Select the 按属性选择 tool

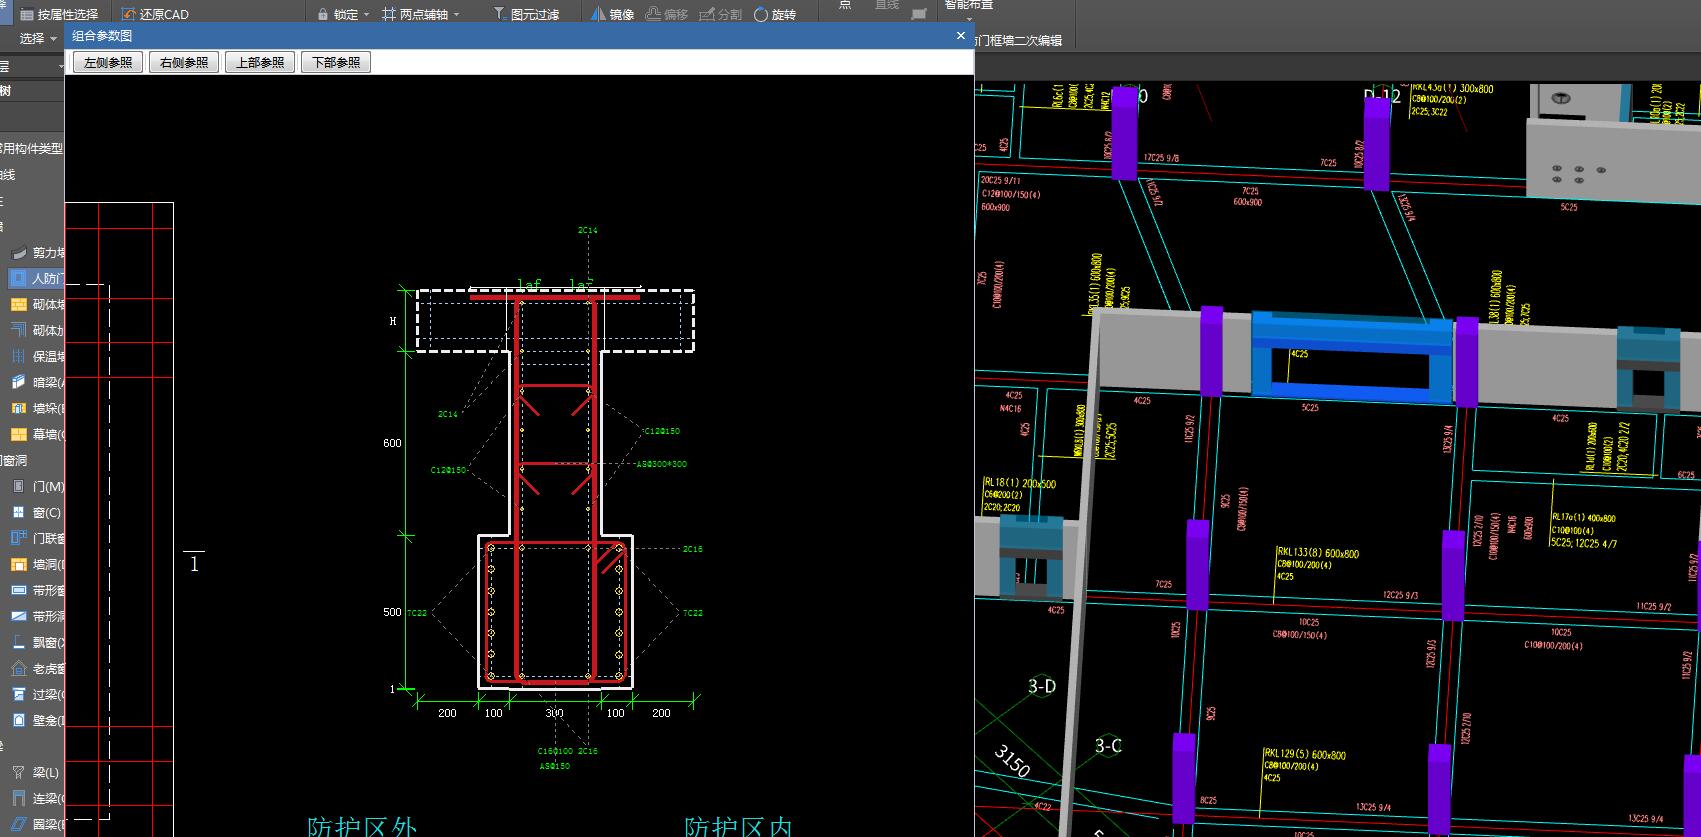coord(59,14)
